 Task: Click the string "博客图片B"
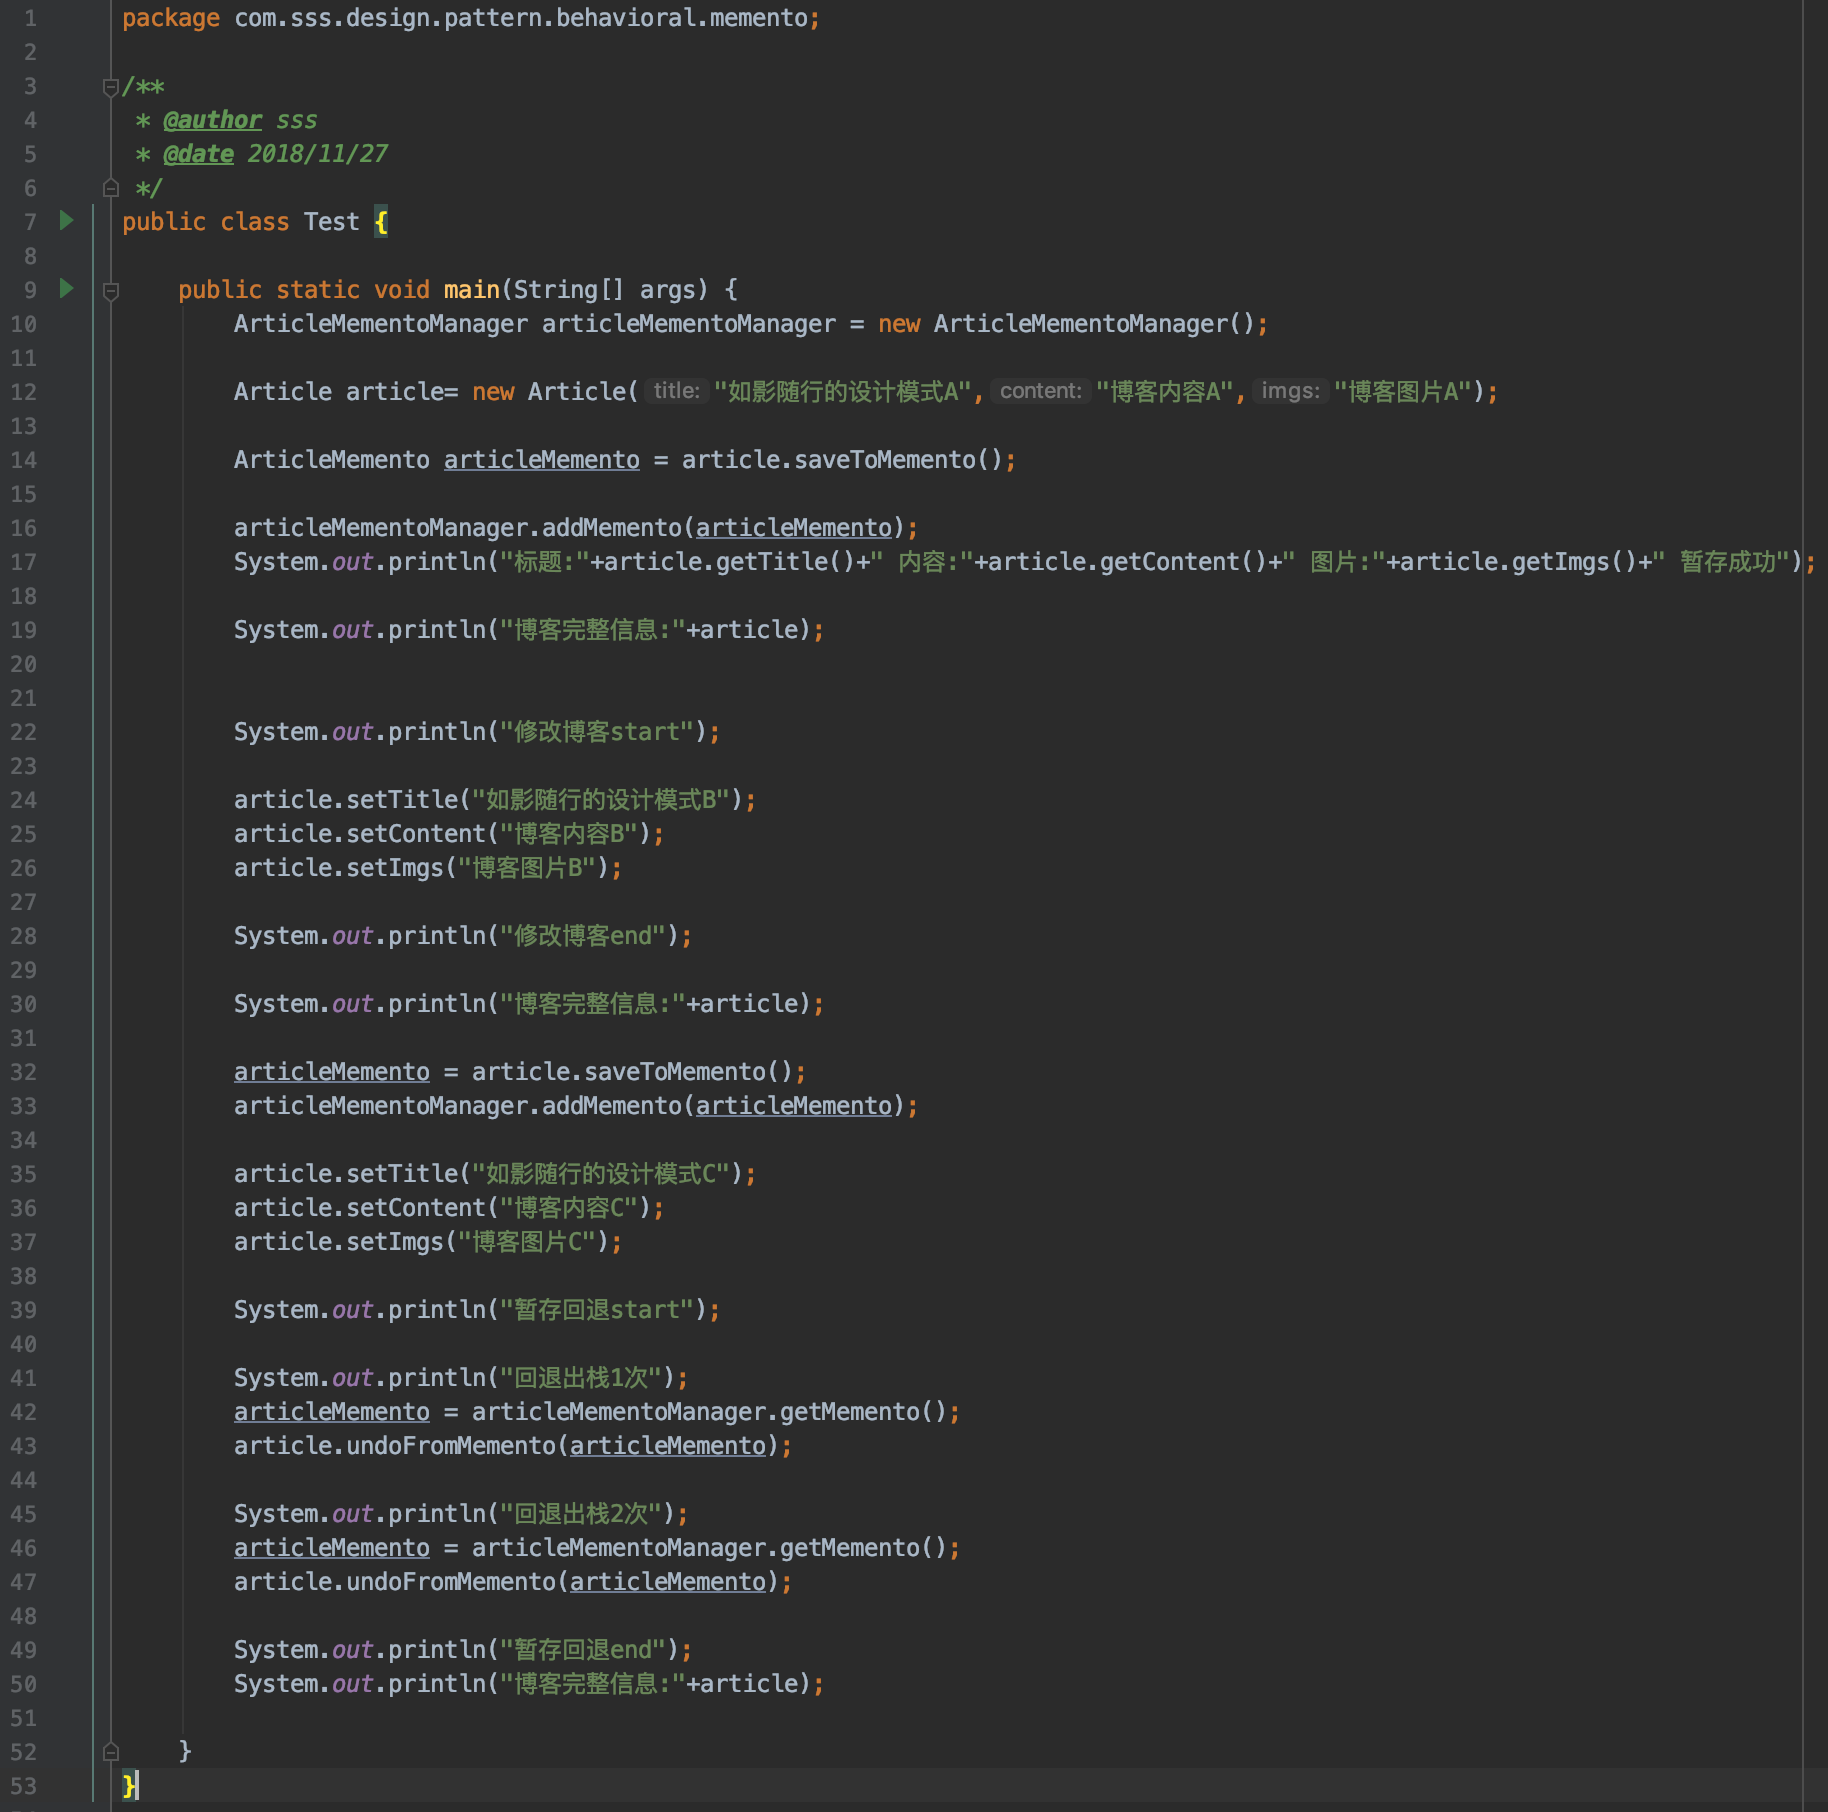pos(527,868)
